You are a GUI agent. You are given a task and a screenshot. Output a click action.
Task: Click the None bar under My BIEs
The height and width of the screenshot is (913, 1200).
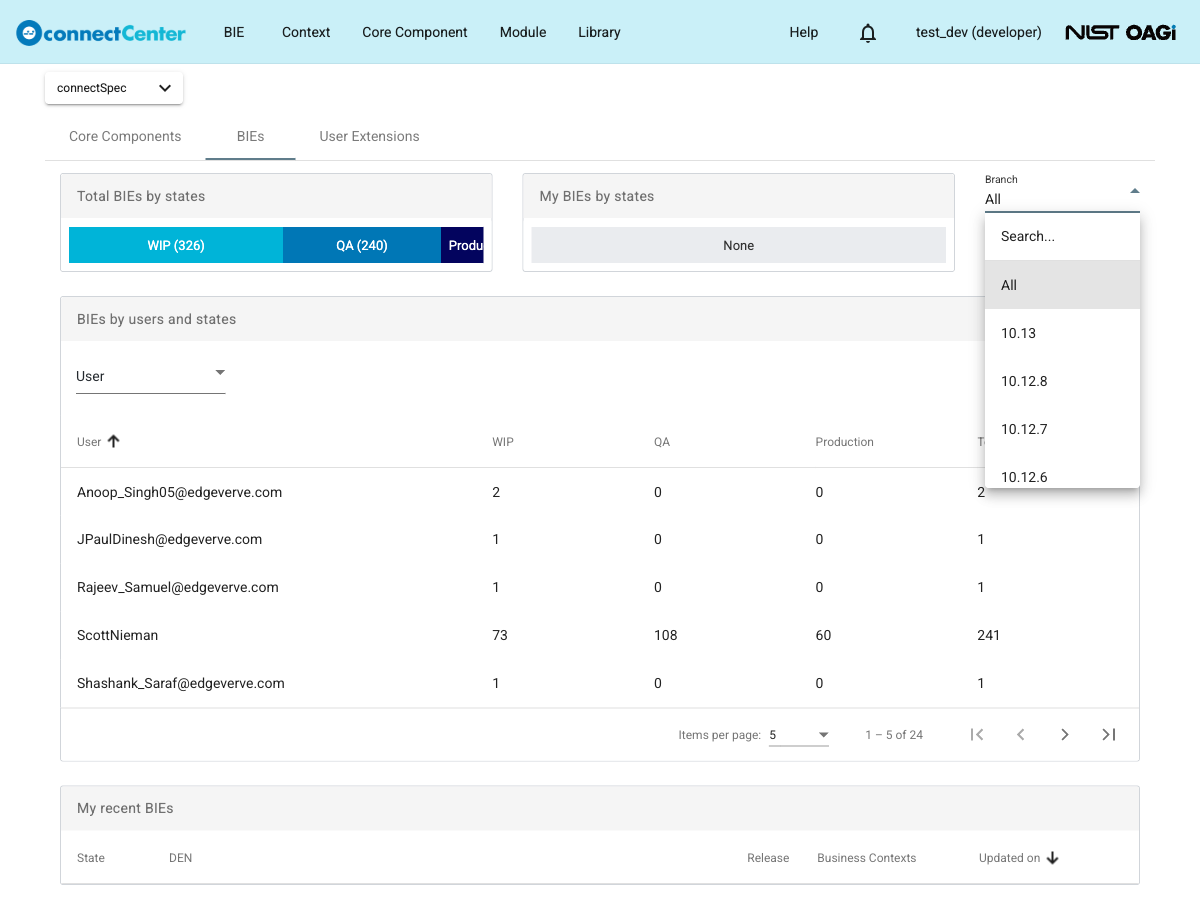[x=739, y=245]
